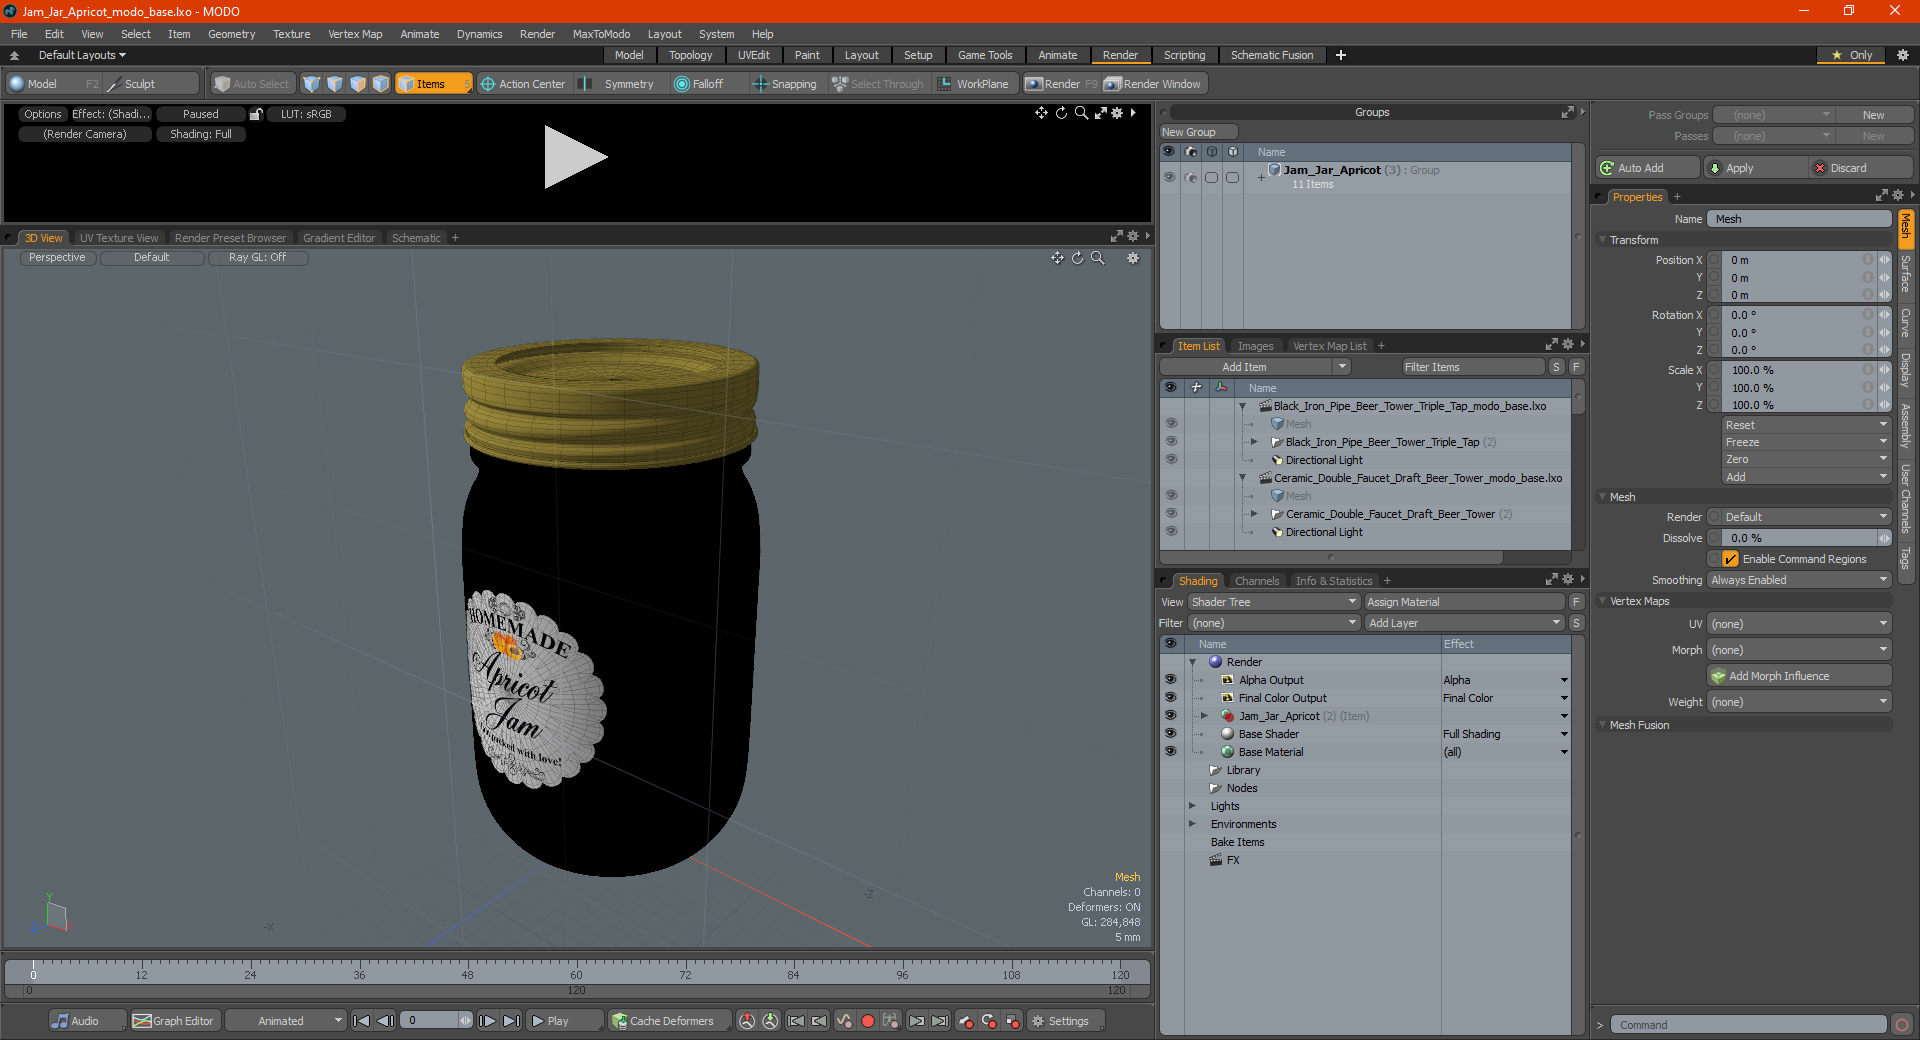This screenshot has height=1040, width=1920.
Task: Go to first frame
Action: 362,1021
